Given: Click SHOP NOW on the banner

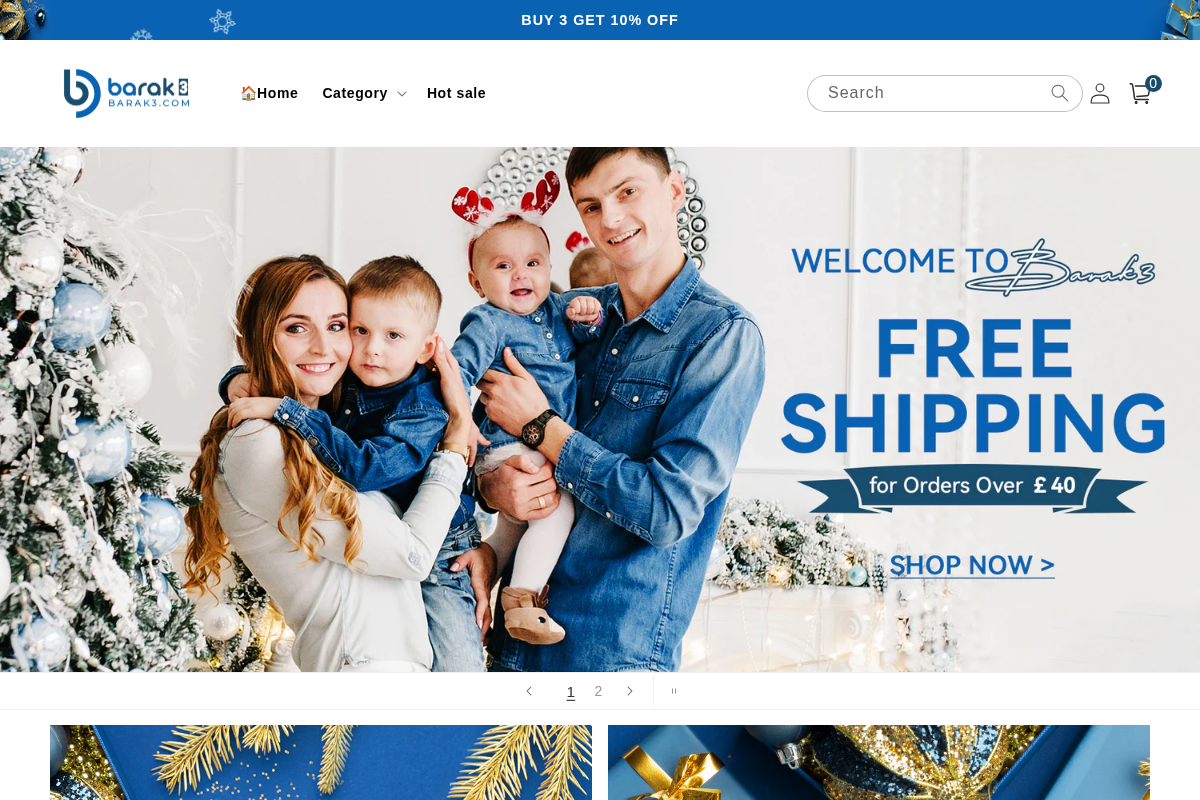Looking at the screenshot, I should [972, 565].
